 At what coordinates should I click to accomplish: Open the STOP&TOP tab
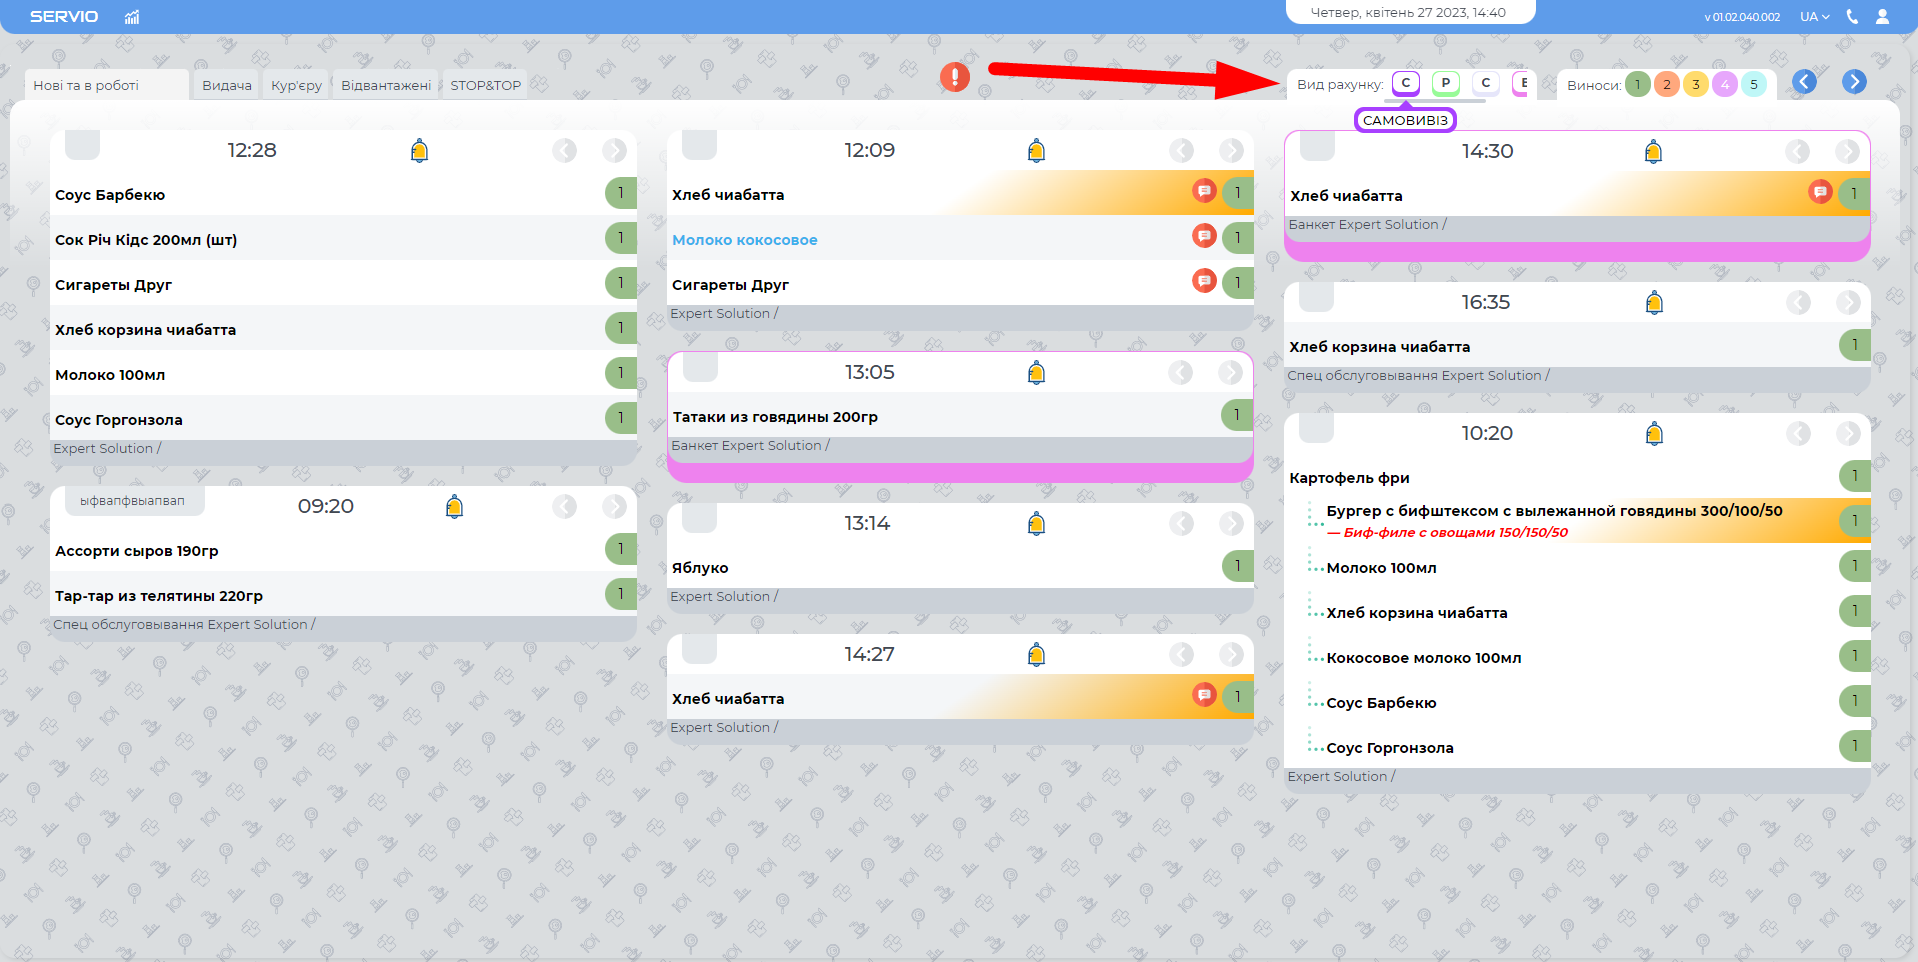pyautogui.click(x=485, y=86)
